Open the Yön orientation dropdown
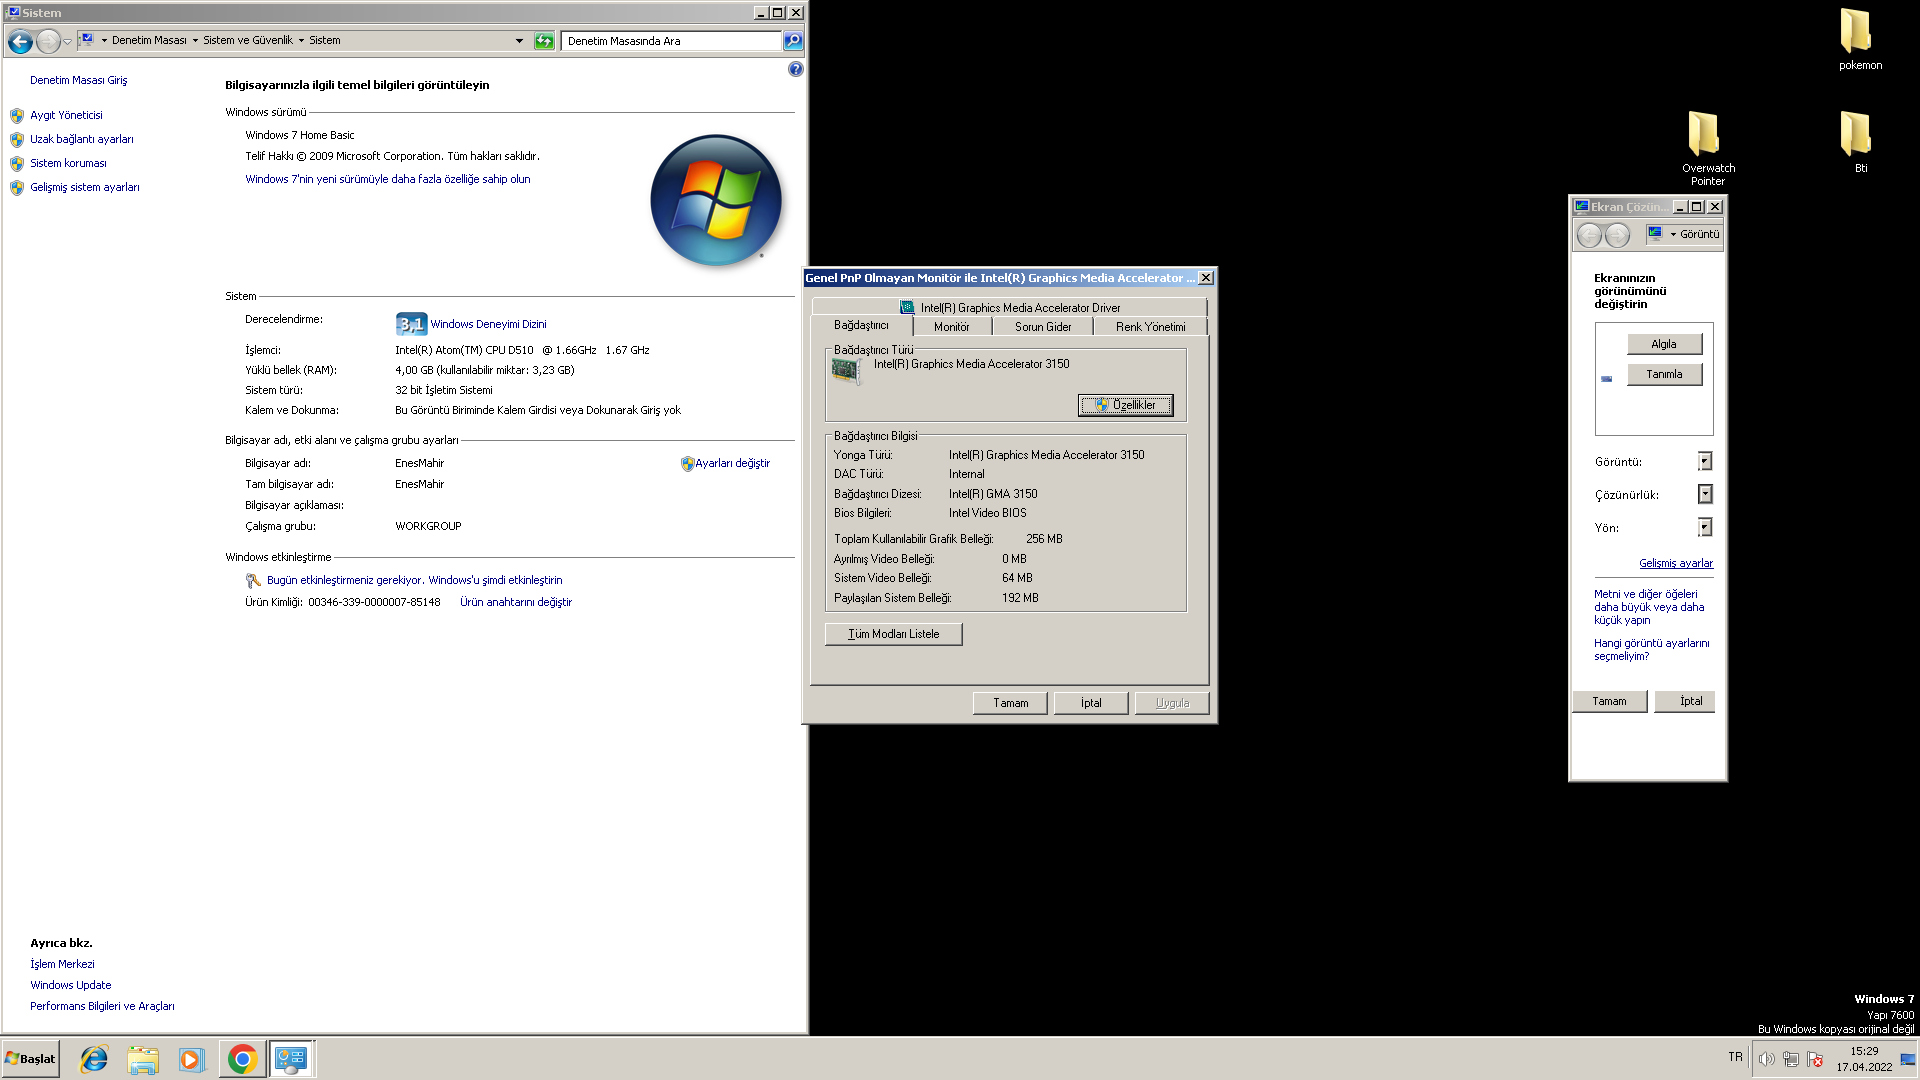Screen dimensions: 1920x1080 [1705, 527]
